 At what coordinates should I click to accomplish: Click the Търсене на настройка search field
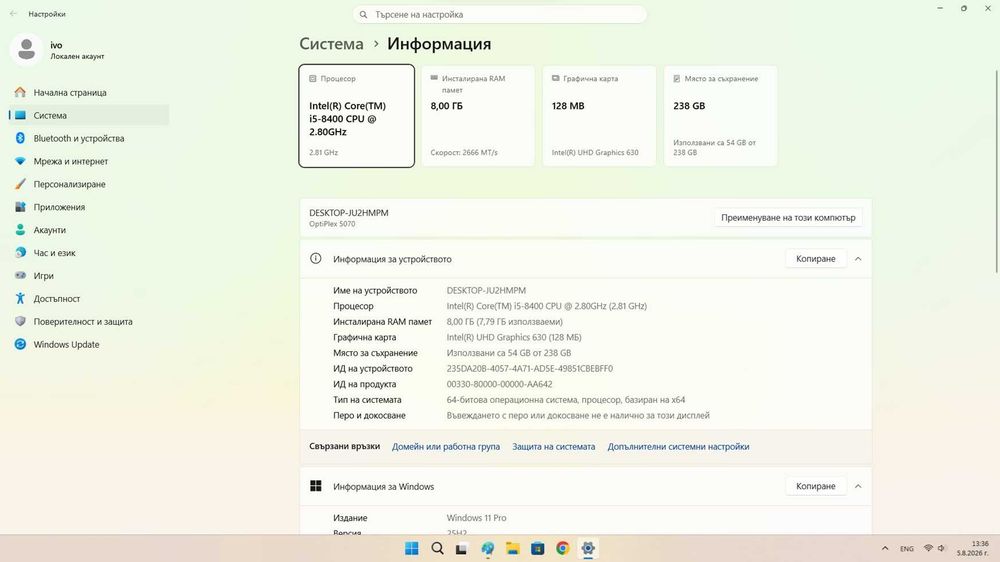point(499,14)
